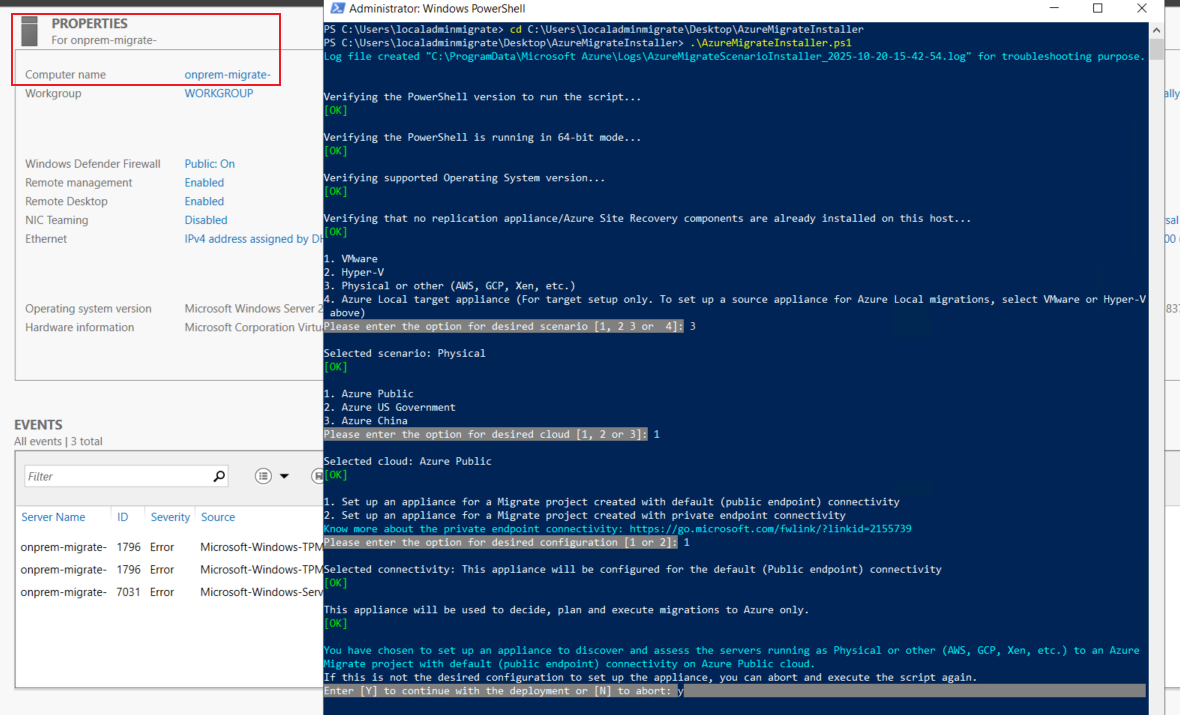Open Windows Defender Firewall 'Public: On' setting
This screenshot has height=715, width=1180.
click(209, 164)
